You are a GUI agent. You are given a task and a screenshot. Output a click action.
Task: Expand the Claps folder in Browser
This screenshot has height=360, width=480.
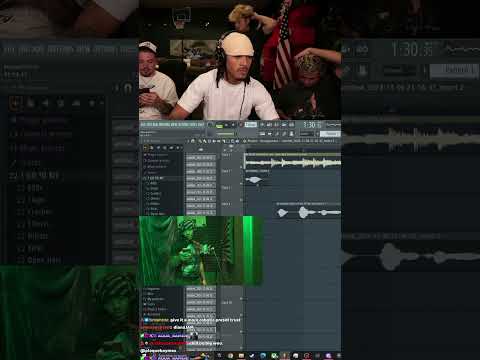coord(153,188)
